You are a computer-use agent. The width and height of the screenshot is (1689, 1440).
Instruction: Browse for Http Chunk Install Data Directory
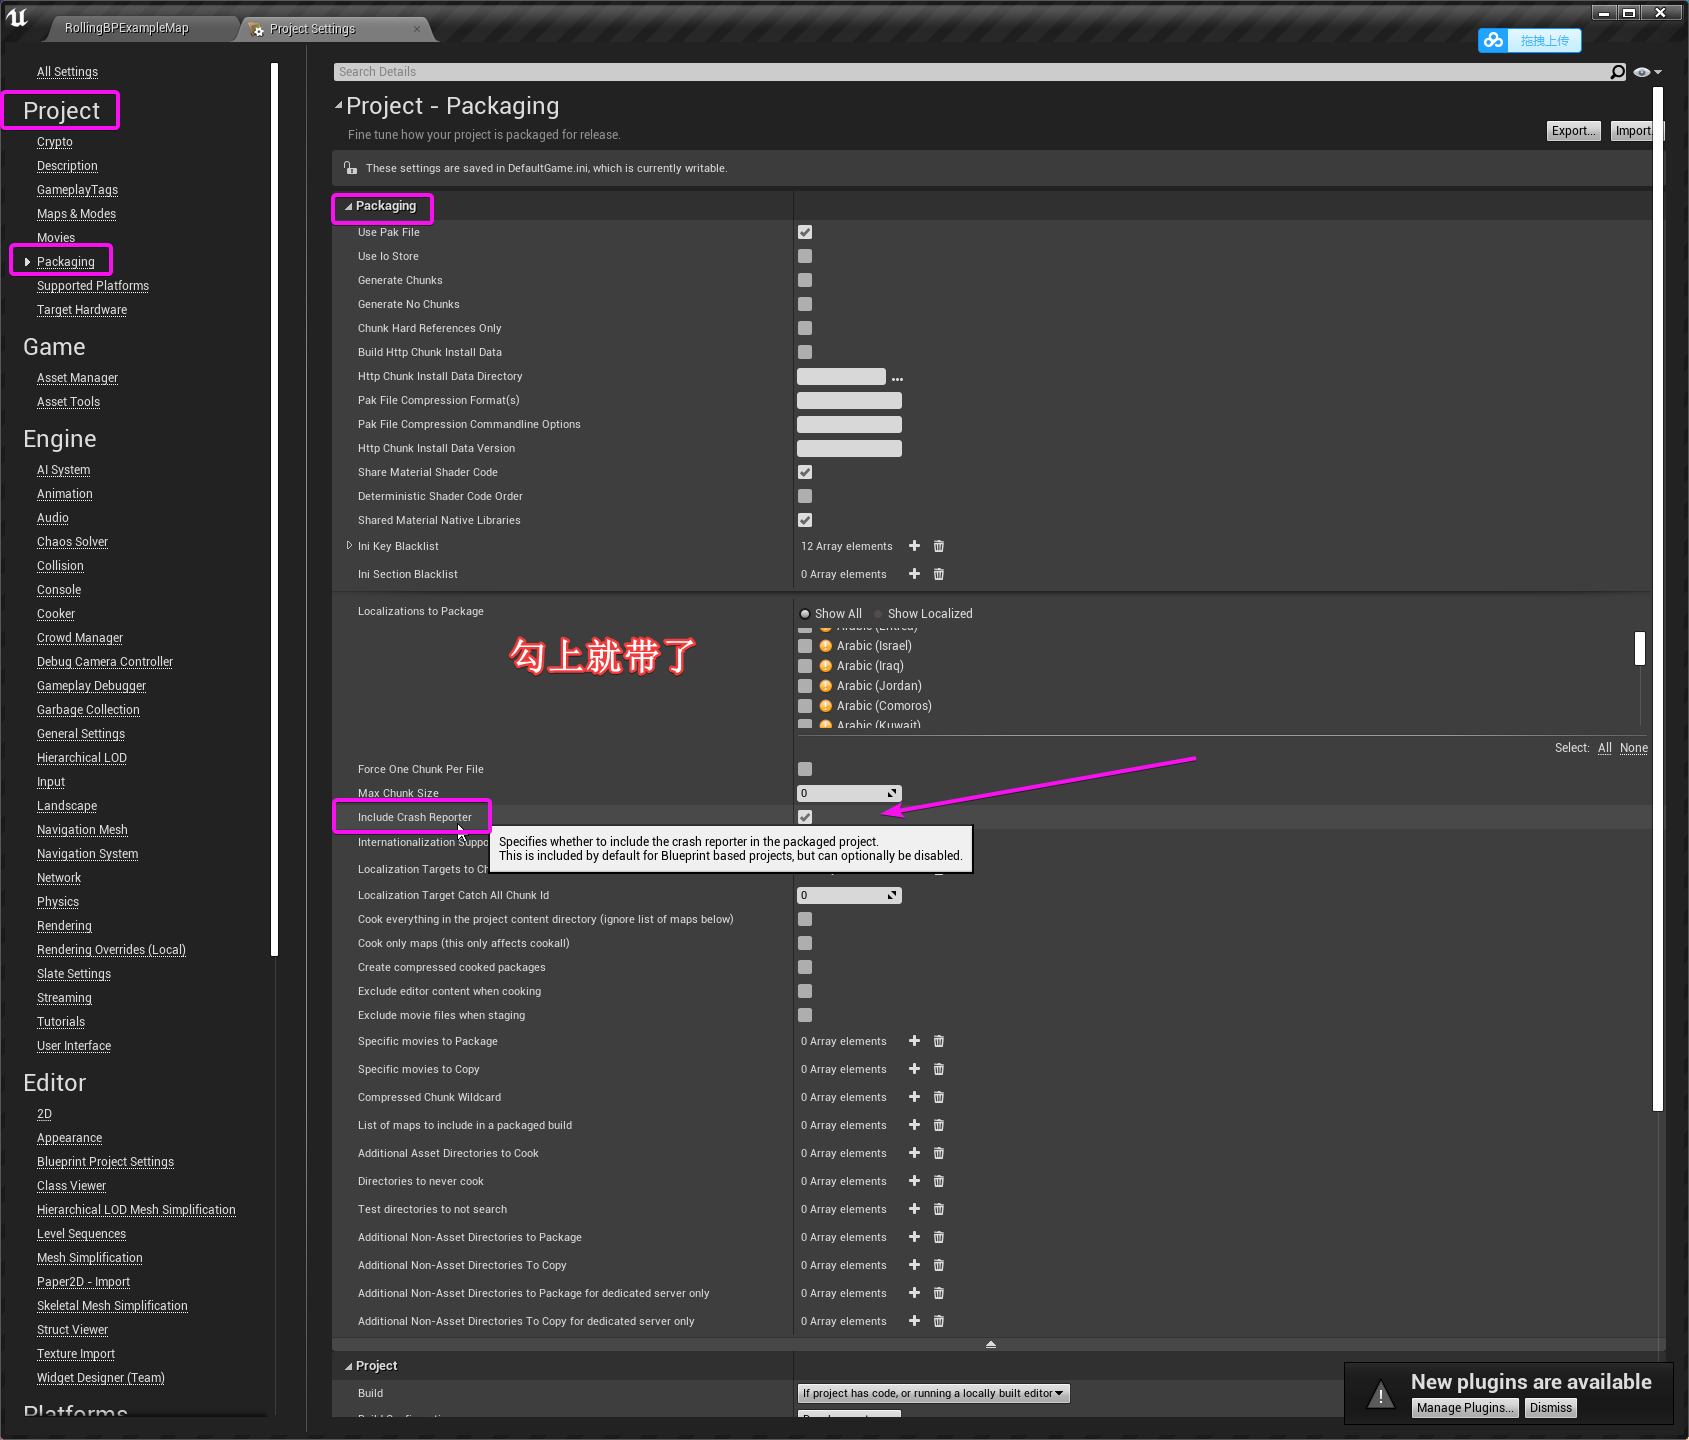click(x=897, y=376)
